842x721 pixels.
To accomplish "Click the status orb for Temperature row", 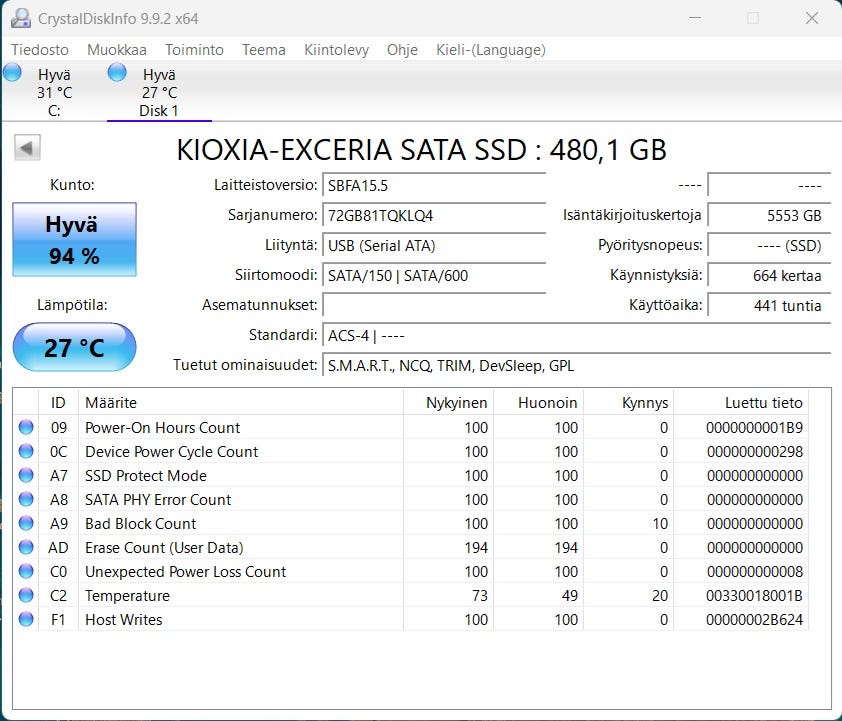I will coord(26,595).
